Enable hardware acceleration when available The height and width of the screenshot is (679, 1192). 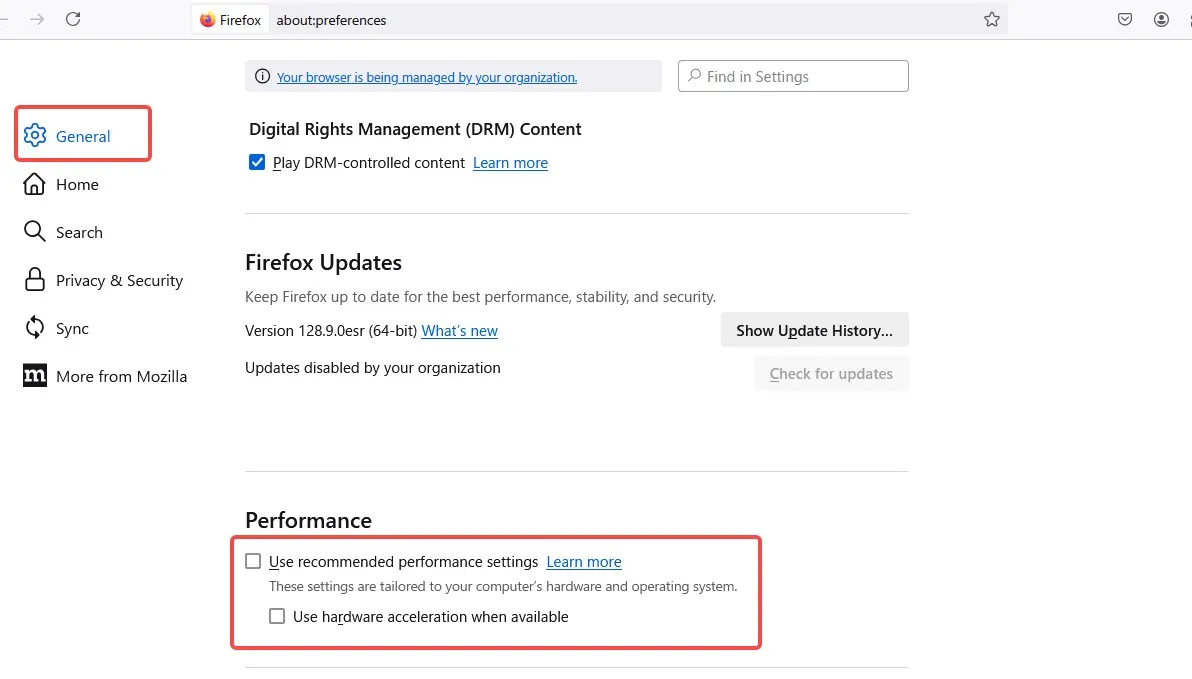[277, 616]
